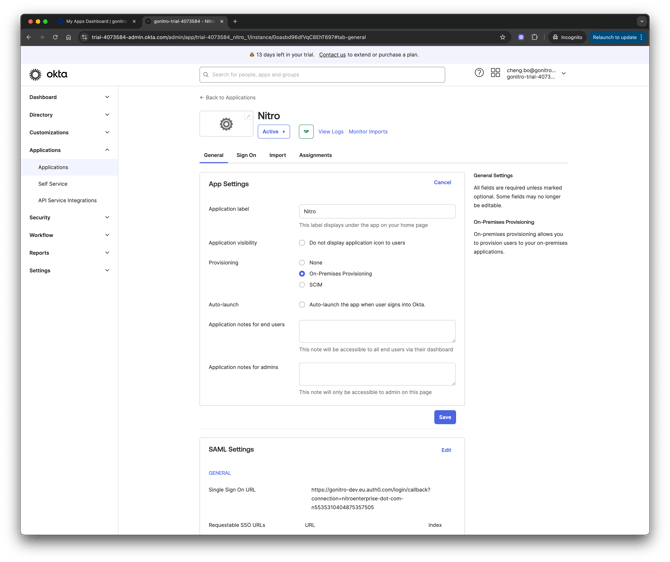Click the Incognito indicator
Viewport: 670px width, 562px height.
pos(567,37)
